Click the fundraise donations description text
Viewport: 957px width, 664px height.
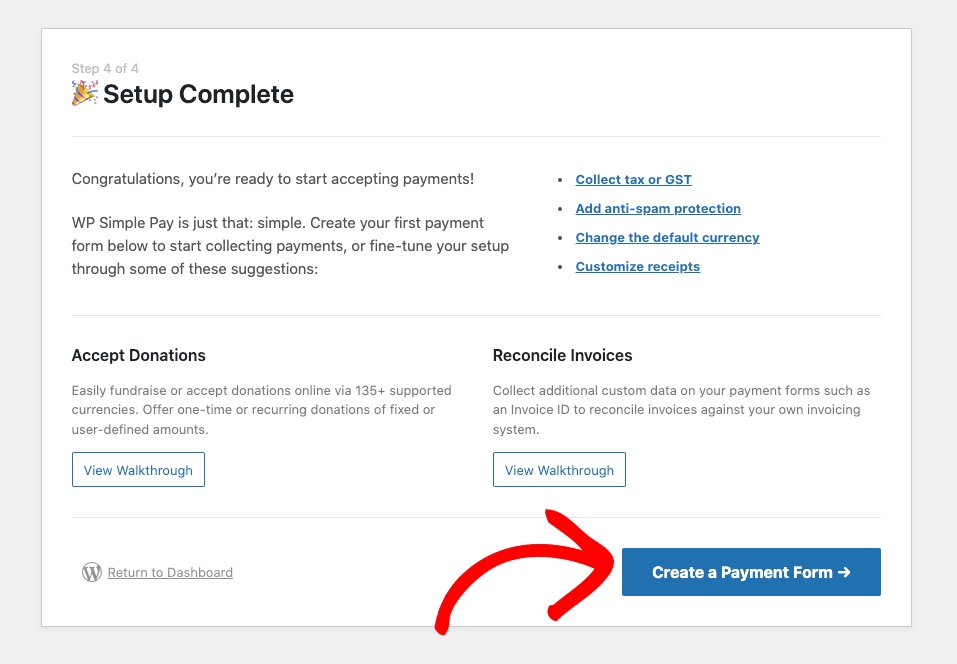pyautogui.click(x=261, y=409)
